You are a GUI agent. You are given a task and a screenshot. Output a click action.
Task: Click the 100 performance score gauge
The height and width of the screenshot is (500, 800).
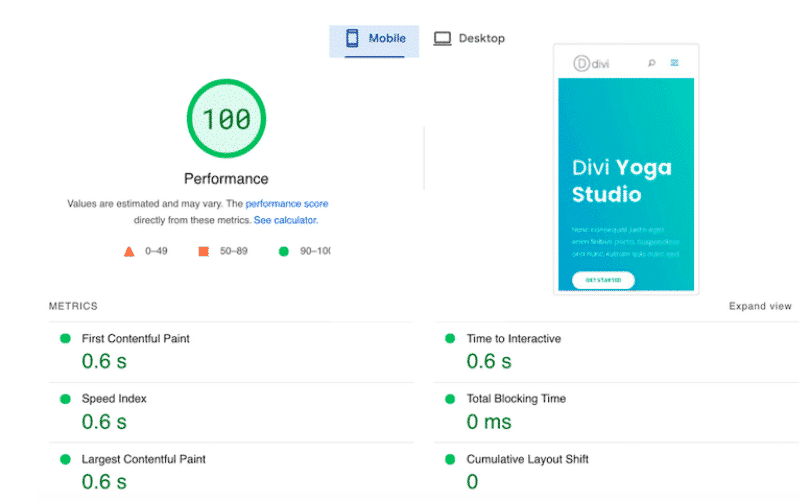pos(226,118)
